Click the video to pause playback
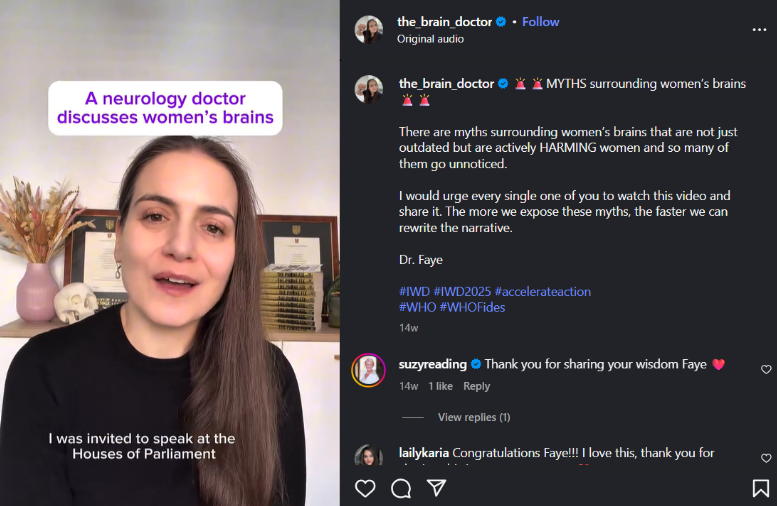777x506 pixels. pos(170,300)
